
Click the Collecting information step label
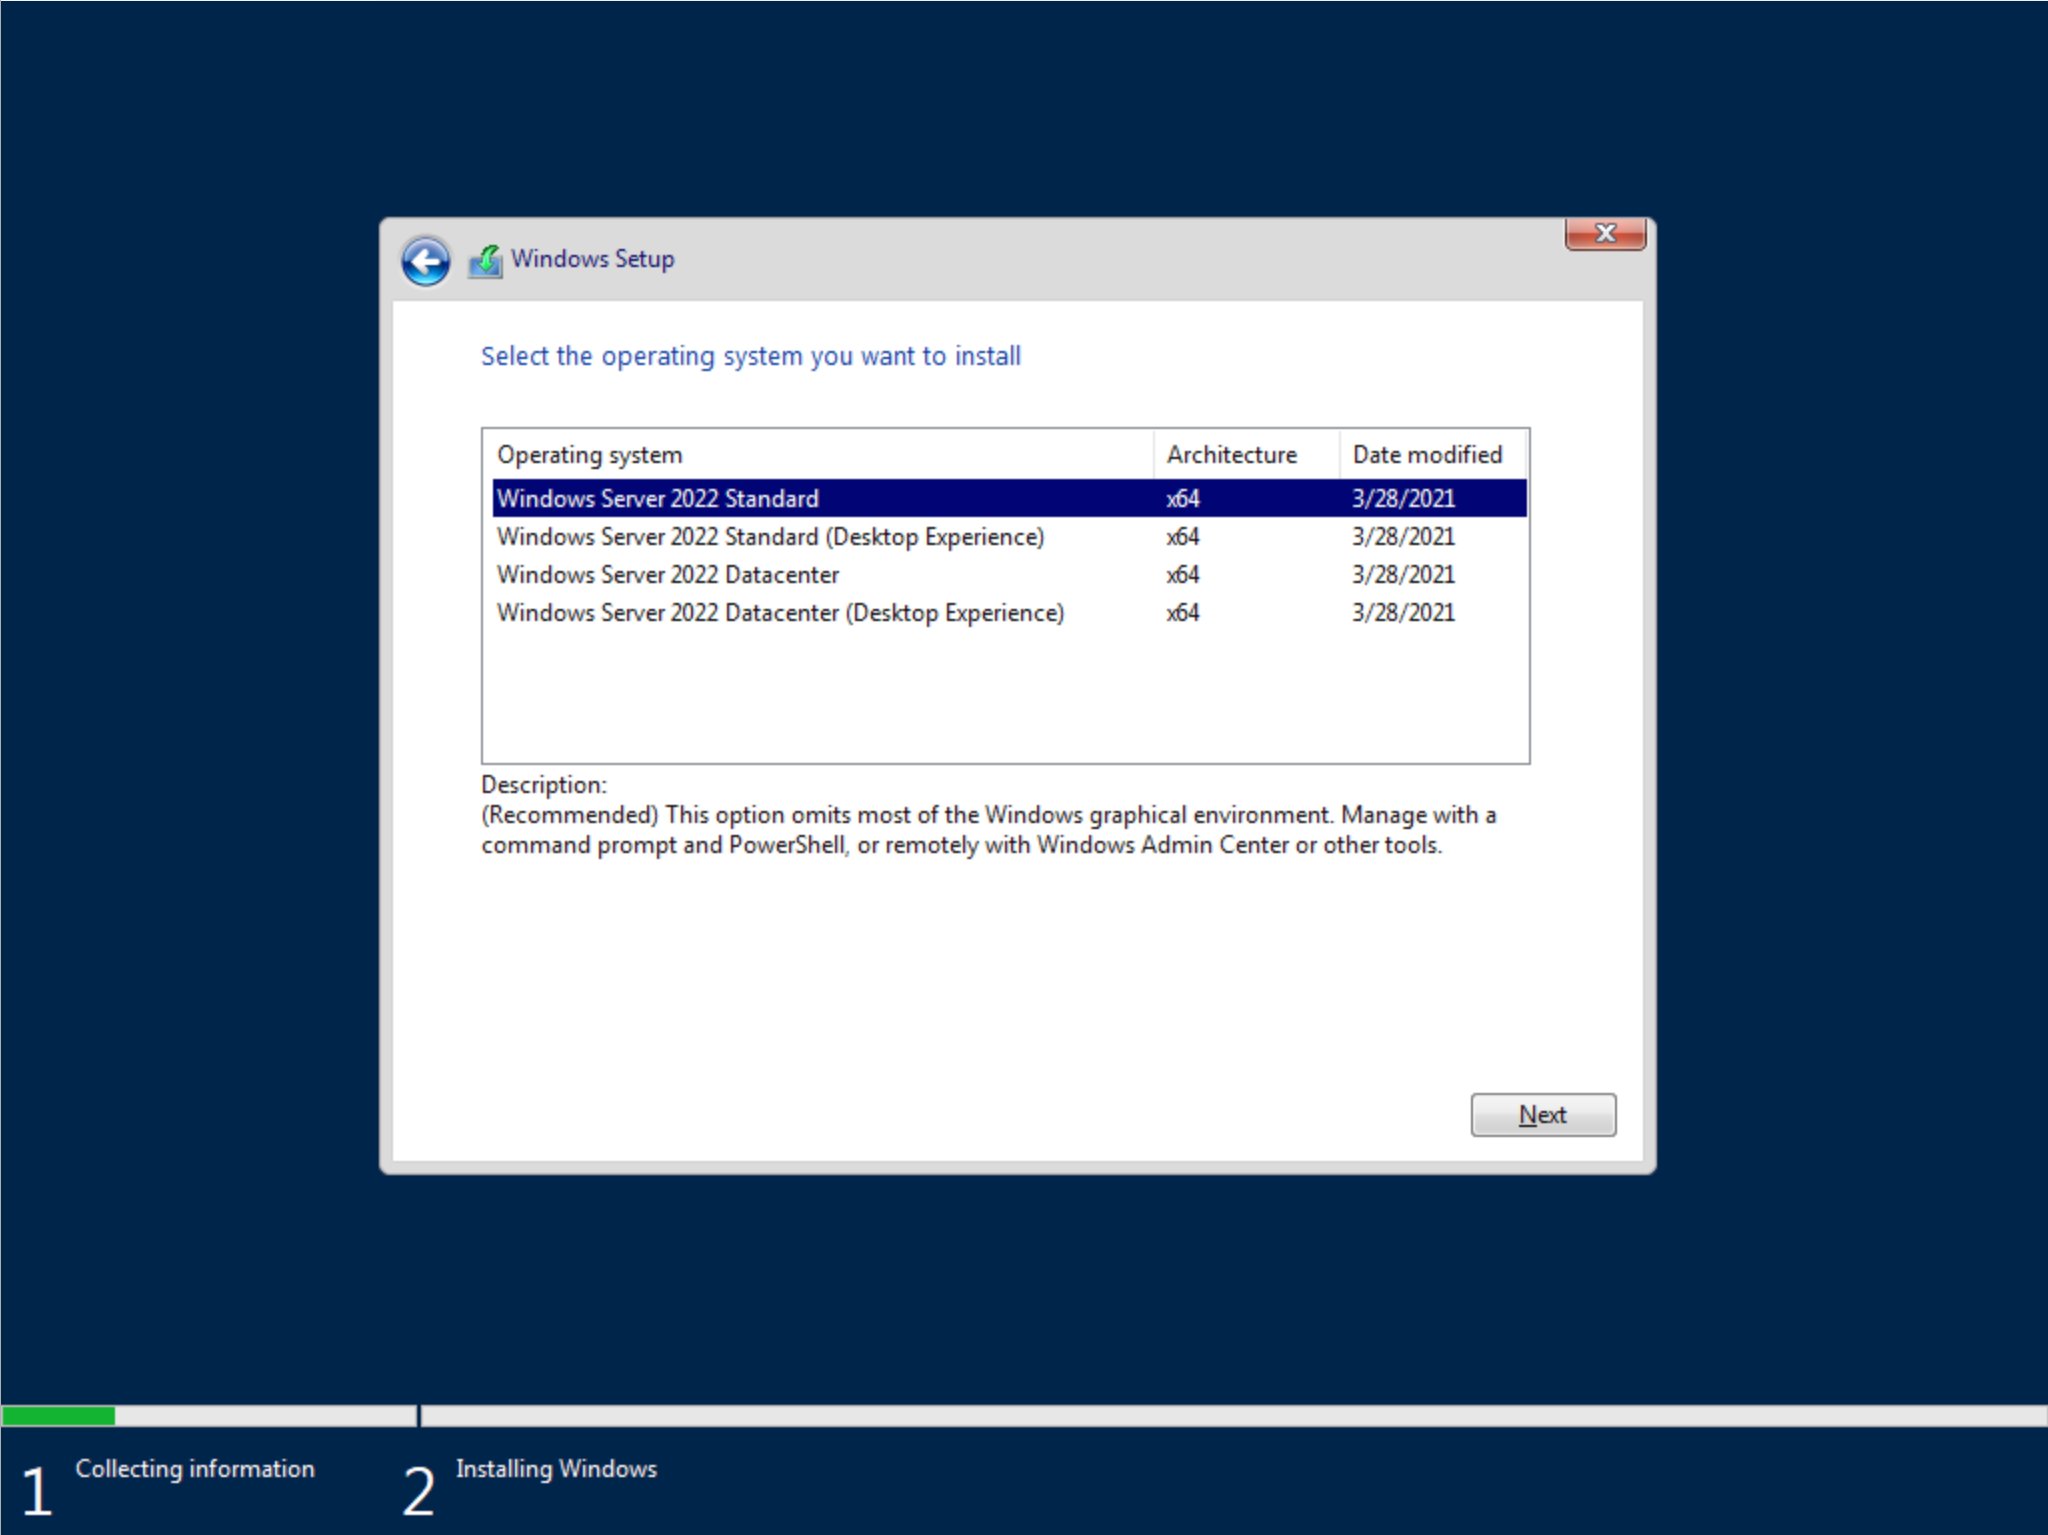point(195,1468)
